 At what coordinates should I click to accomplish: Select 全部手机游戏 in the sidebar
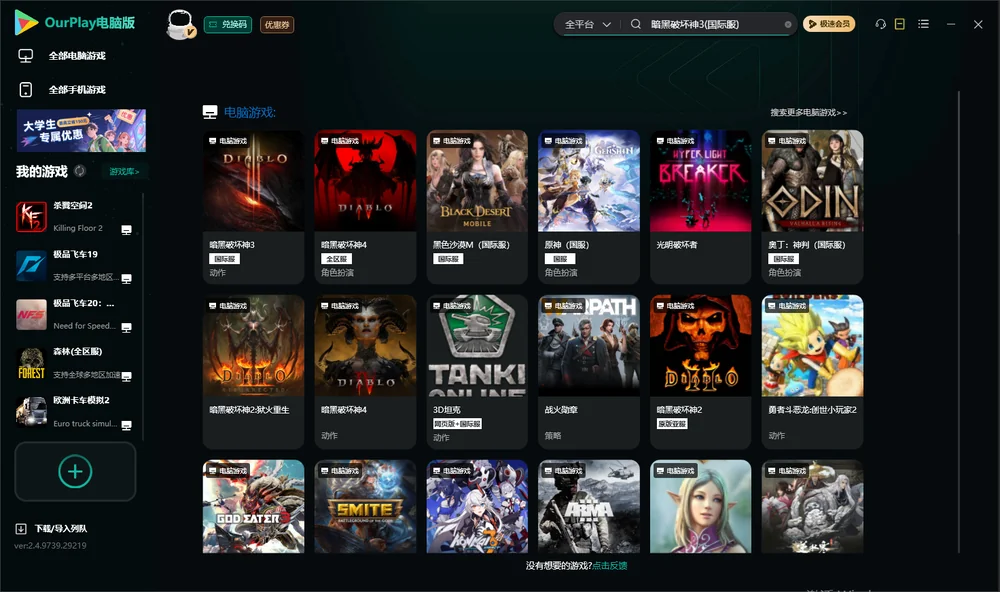click(x=75, y=89)
